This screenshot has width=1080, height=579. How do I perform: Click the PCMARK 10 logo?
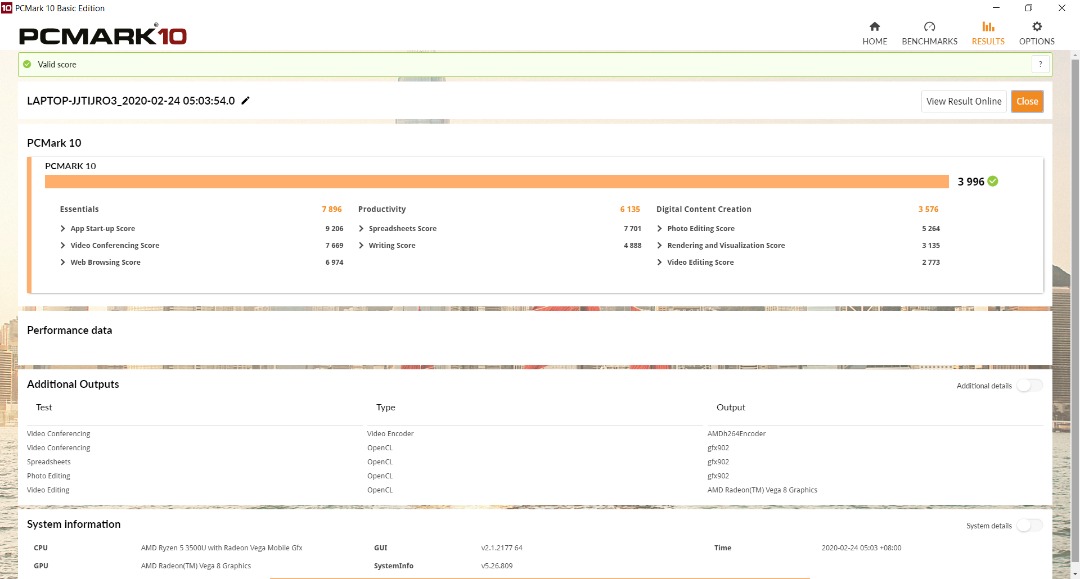pyautogui.click(x=103, y=34)
